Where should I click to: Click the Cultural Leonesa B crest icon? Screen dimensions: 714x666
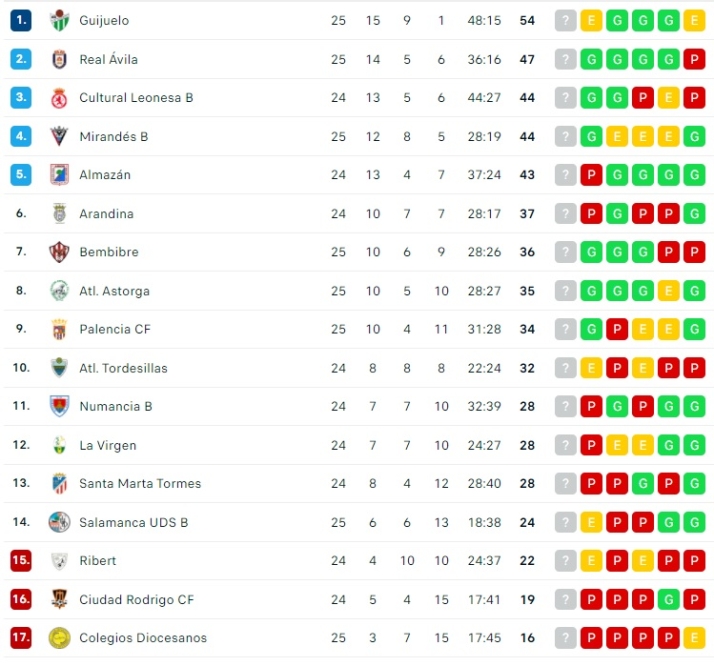[x=59, y=98]
